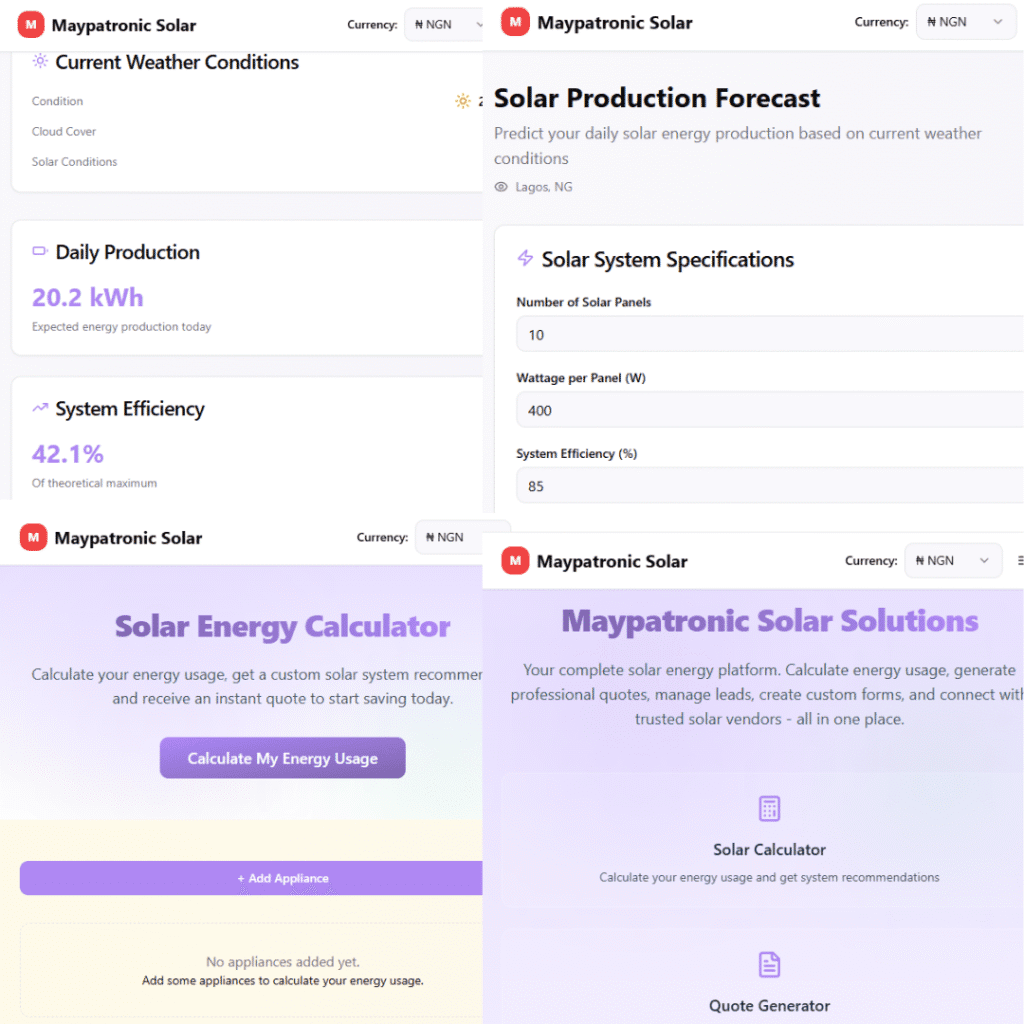Select the Solar Calculator grid icon
The height and width of the screenshot is (1024, 1024).
(769, 808)
